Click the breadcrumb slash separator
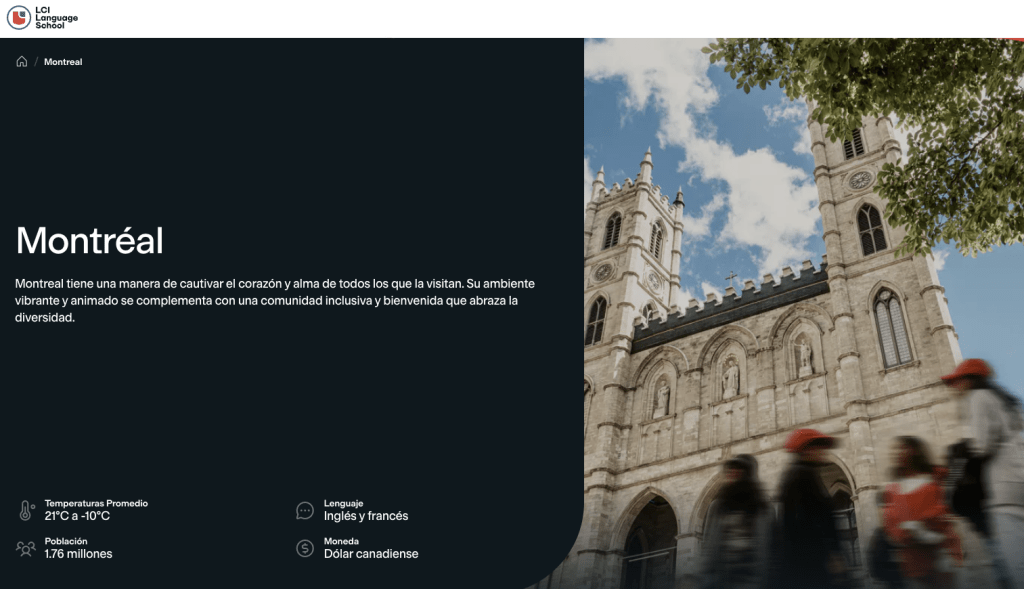 (36, 62)
